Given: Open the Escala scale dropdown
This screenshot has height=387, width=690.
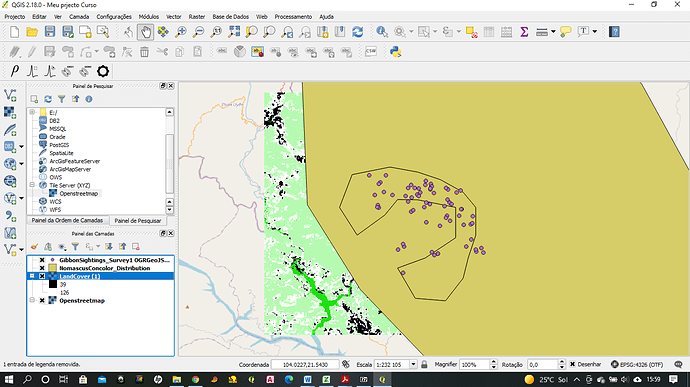Looking at the screenshot, I should coord(413,365).
